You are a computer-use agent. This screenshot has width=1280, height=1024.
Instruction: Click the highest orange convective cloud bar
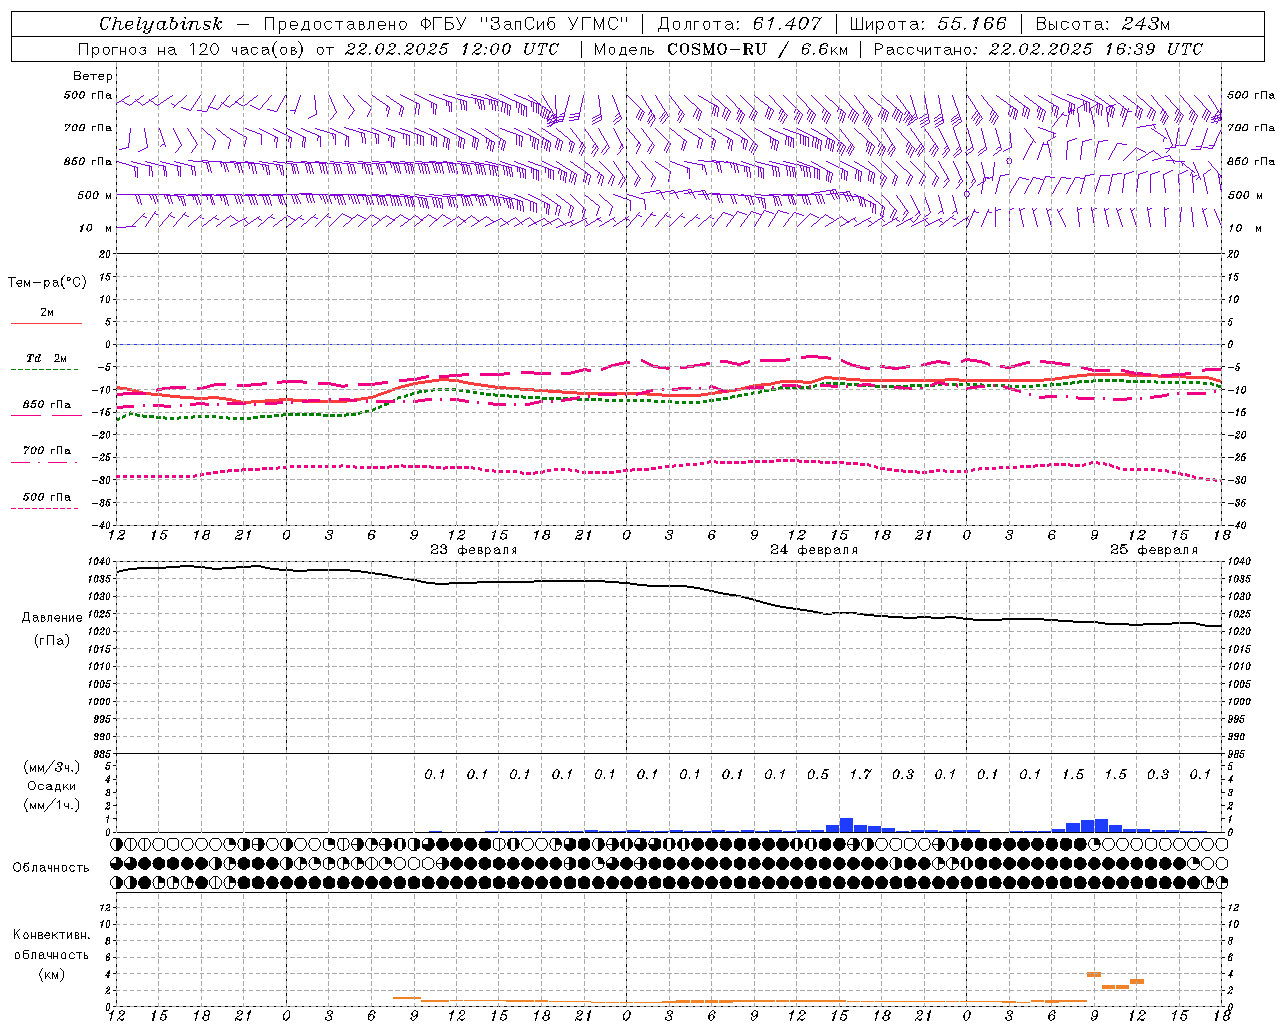(x=1094, y=973)
